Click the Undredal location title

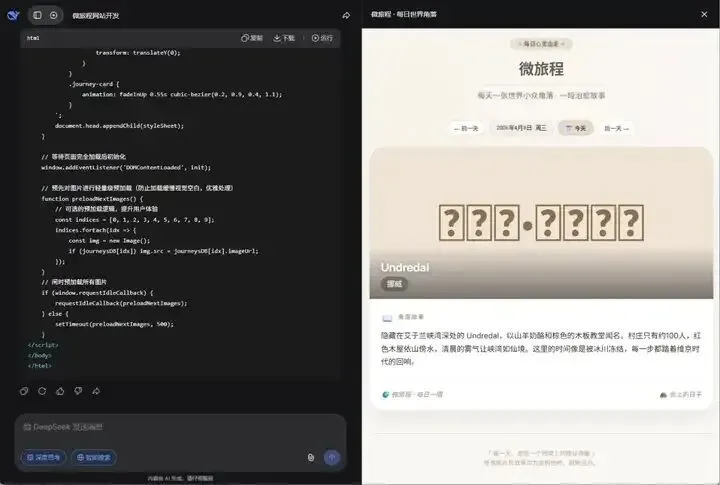pos(405,268)
